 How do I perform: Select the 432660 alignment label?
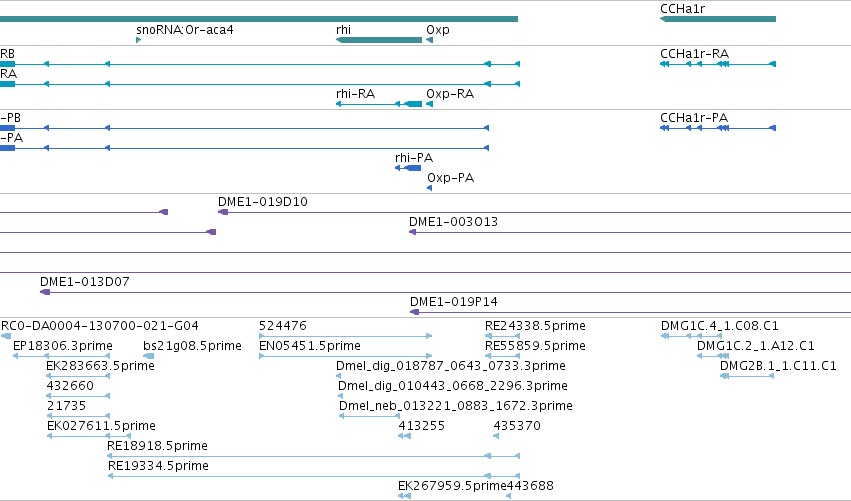(70, 386)
